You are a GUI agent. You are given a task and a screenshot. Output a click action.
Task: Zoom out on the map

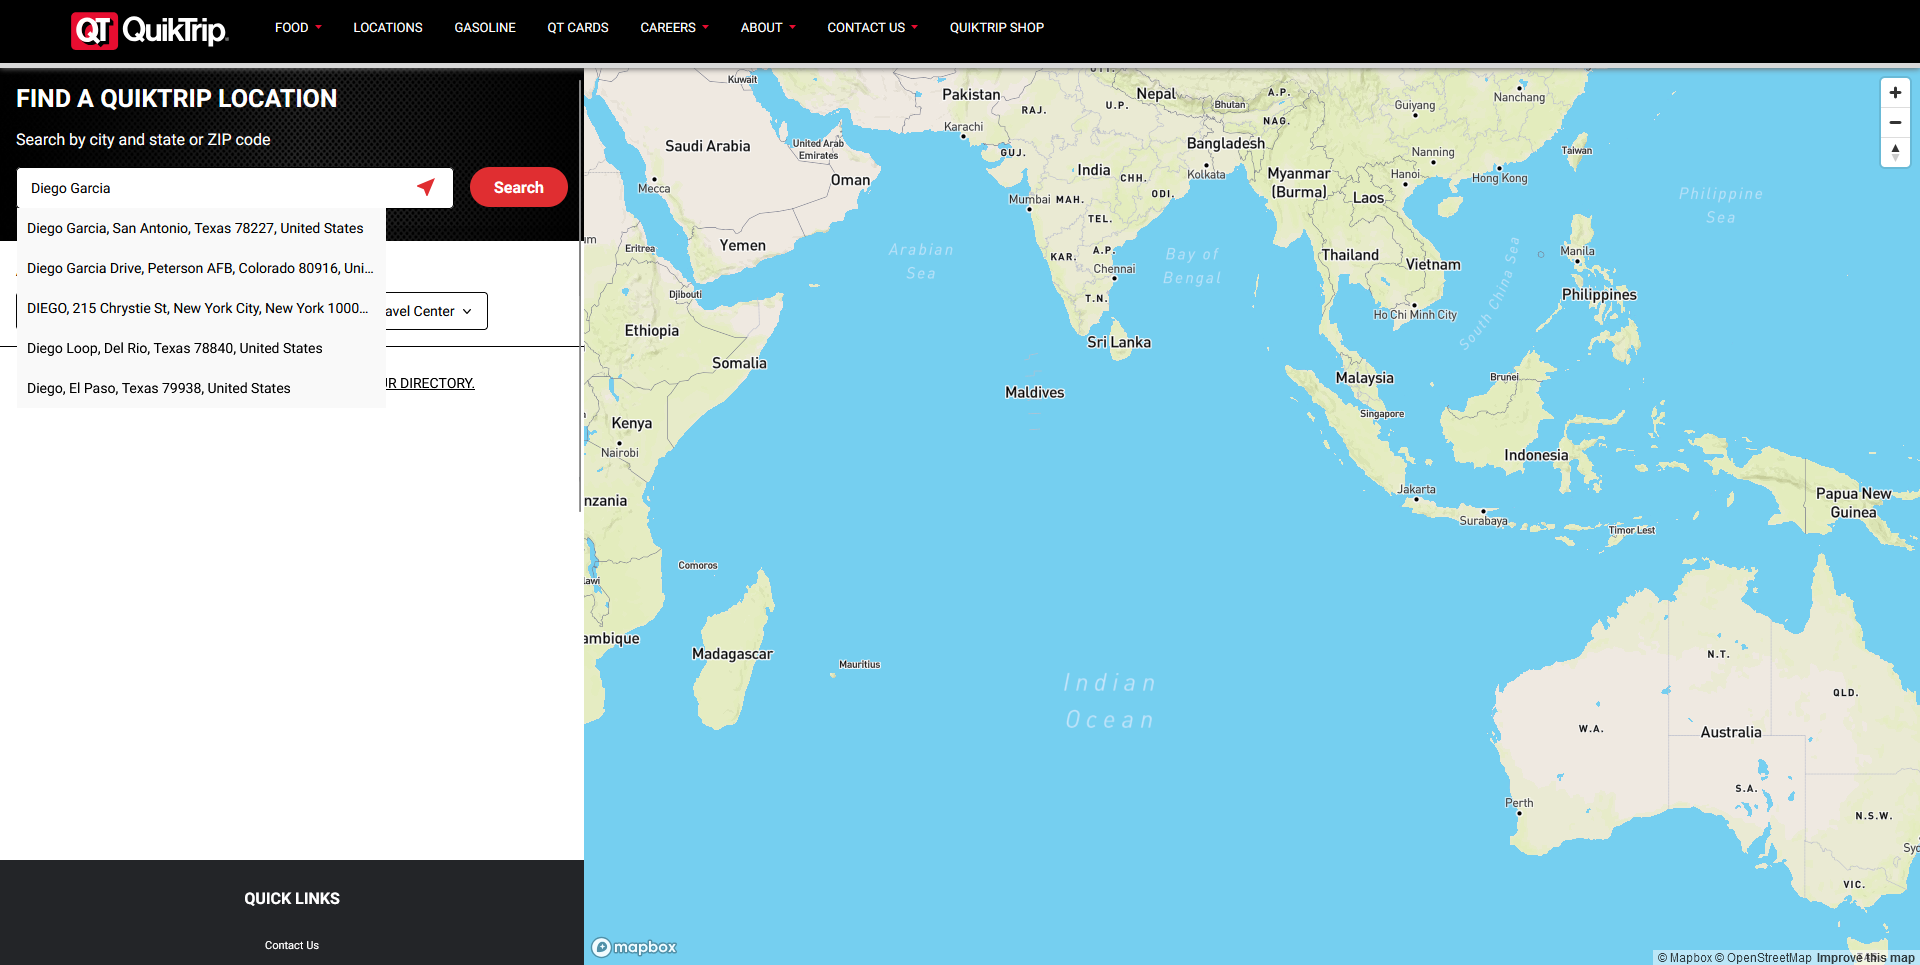click(x=1895, y=122)
